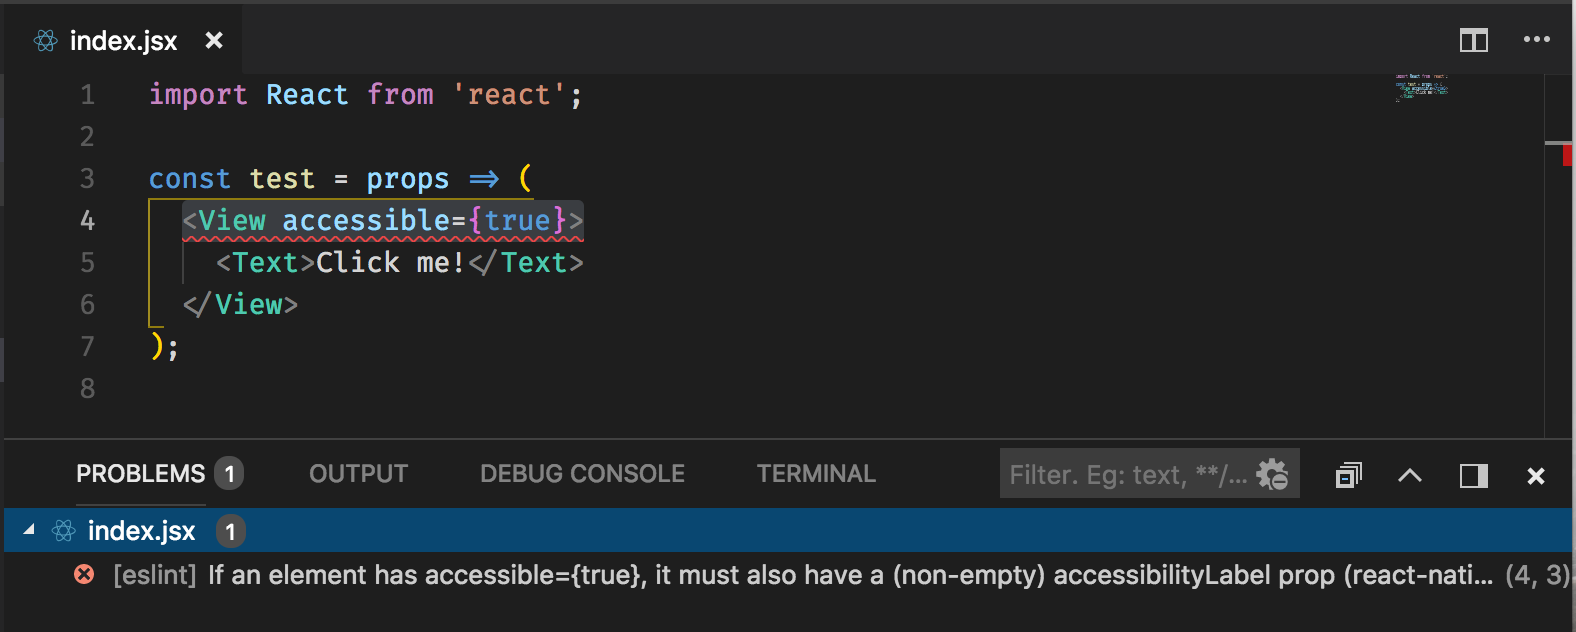Image resolution: width=1576 pixels, height=632 pixels.
Task: Open the DEBUG CONSOLE tab
Action: click(582, 473)
